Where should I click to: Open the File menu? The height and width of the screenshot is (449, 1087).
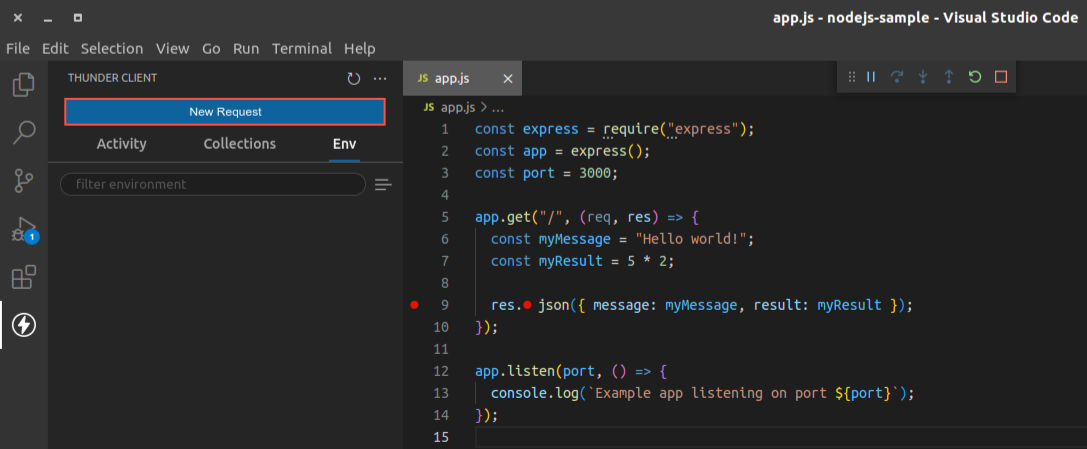pos(18,49)
